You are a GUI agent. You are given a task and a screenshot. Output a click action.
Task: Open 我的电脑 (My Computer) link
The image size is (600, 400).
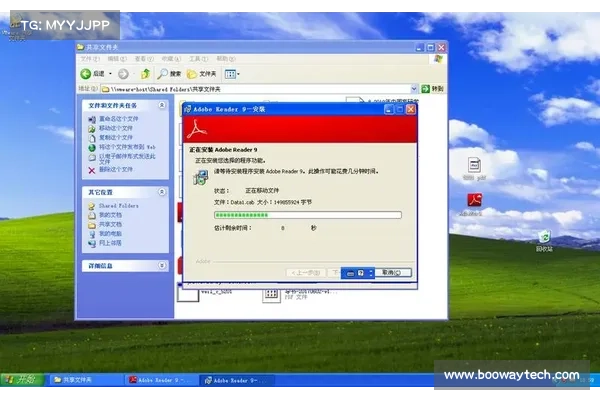pos(105,233)
